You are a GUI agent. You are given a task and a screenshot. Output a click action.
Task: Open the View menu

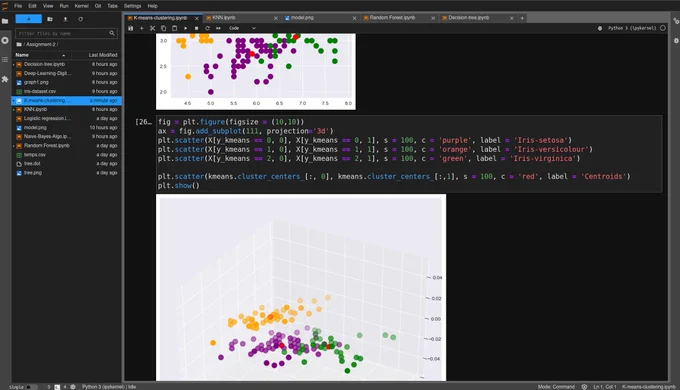pyautogui.click(x=48, y=6)
